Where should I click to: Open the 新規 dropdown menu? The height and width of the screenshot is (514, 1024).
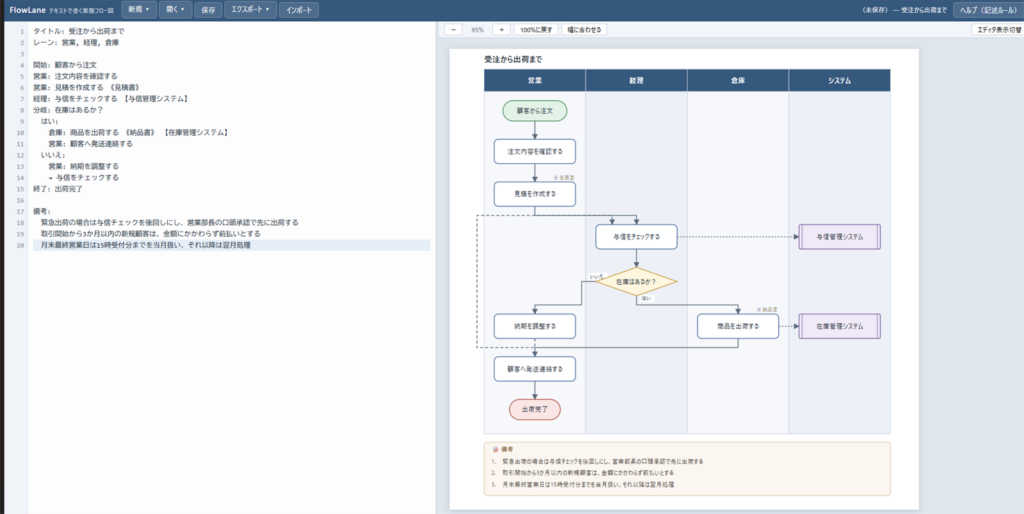click(x=138, y=10)
